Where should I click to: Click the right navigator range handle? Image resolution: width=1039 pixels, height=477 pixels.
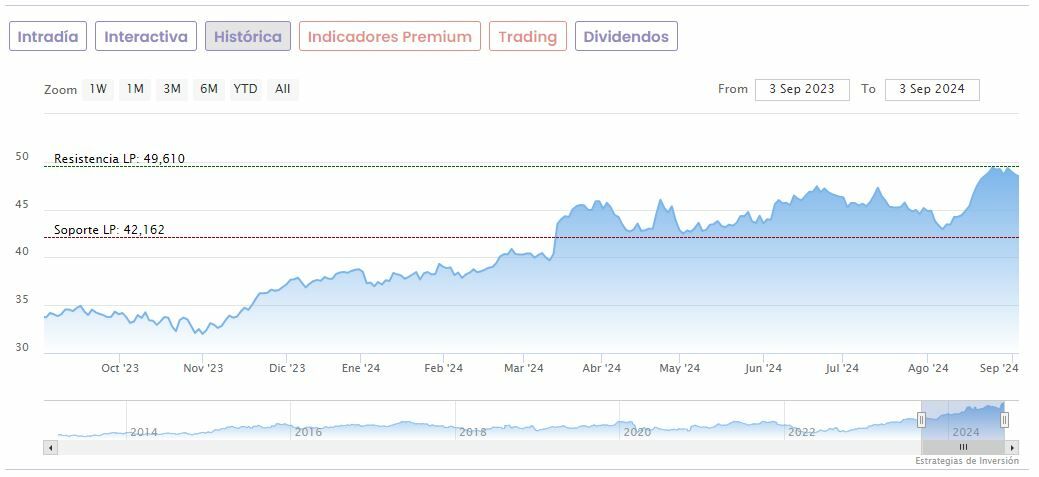click(1005, 420)
